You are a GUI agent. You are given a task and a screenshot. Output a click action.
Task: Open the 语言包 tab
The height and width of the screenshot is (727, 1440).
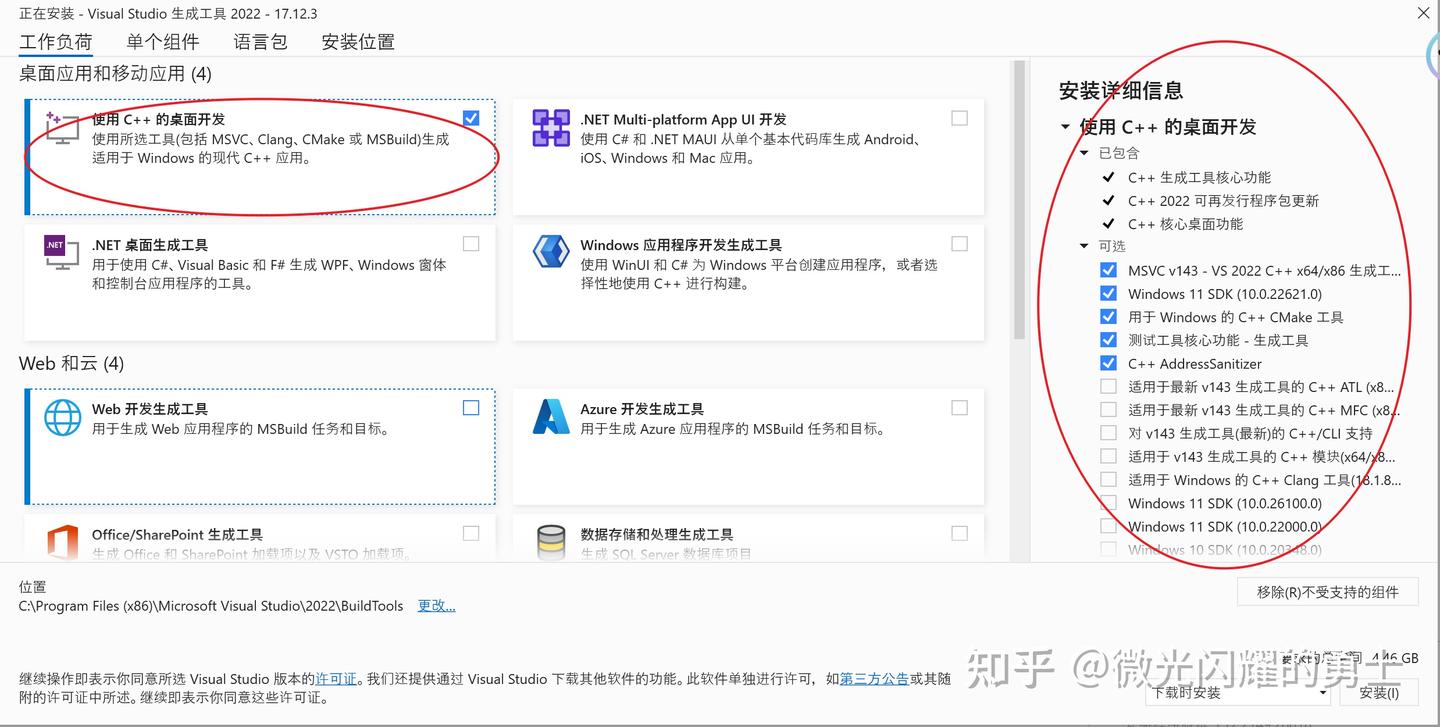click(259, 42)
